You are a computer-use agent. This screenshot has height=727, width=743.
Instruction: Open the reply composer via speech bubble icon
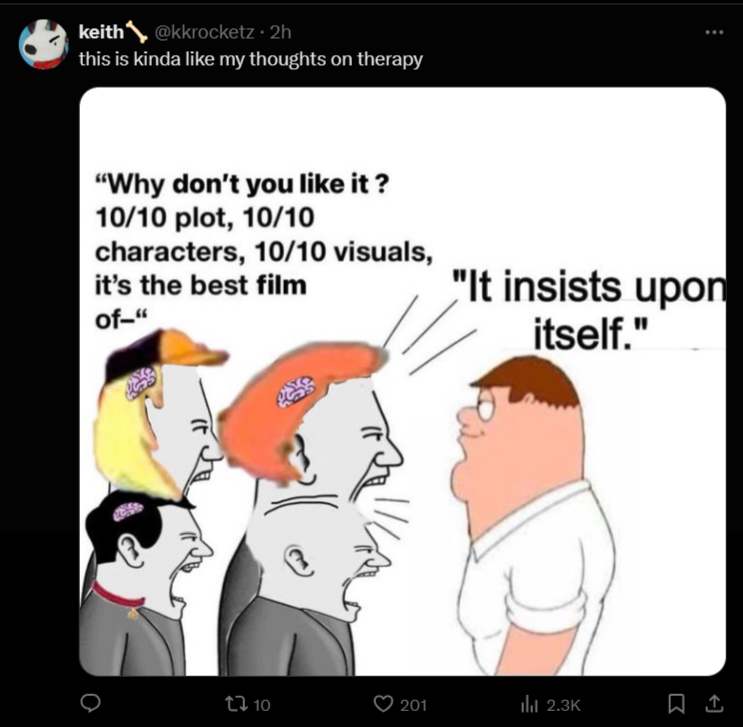[x=90, y=704]
